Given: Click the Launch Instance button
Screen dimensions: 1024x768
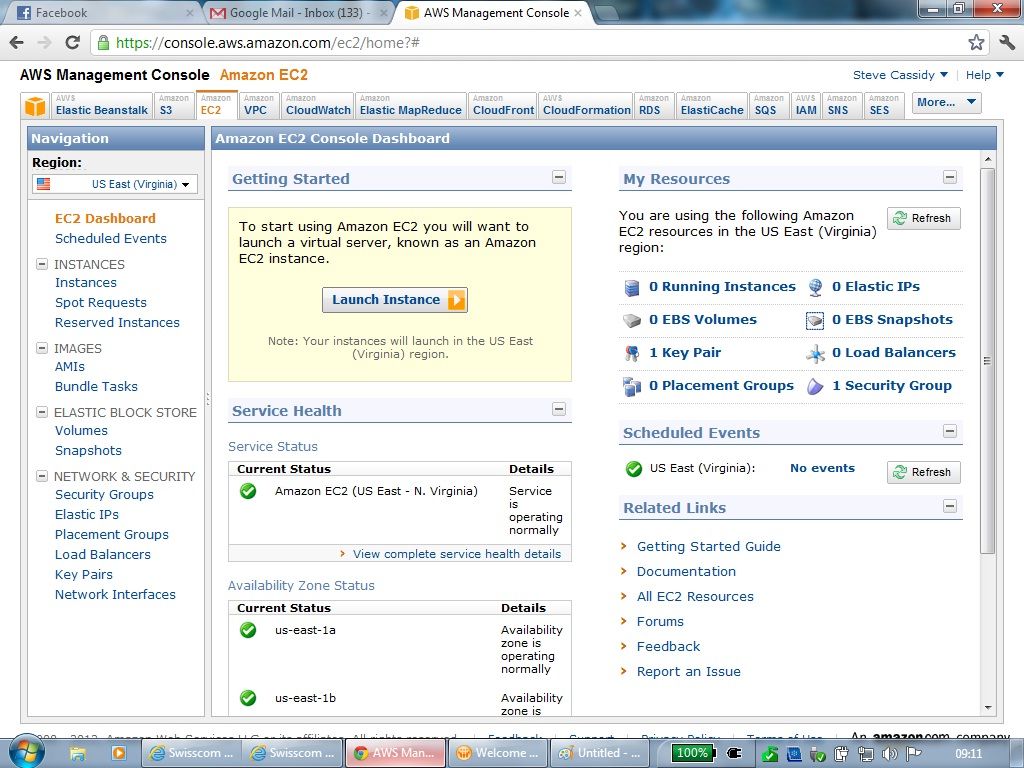Looking at the screenshot, I should [x=395, y=300].
